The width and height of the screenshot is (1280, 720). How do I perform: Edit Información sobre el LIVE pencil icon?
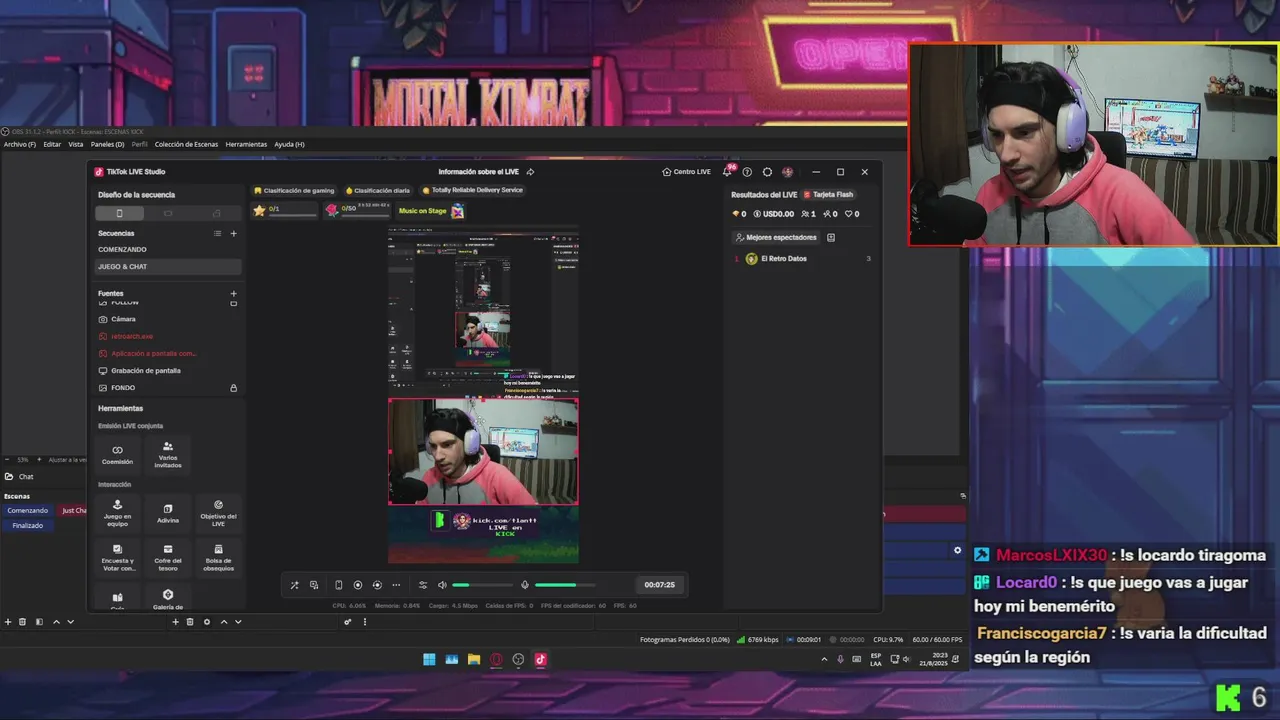click(530, 172)
